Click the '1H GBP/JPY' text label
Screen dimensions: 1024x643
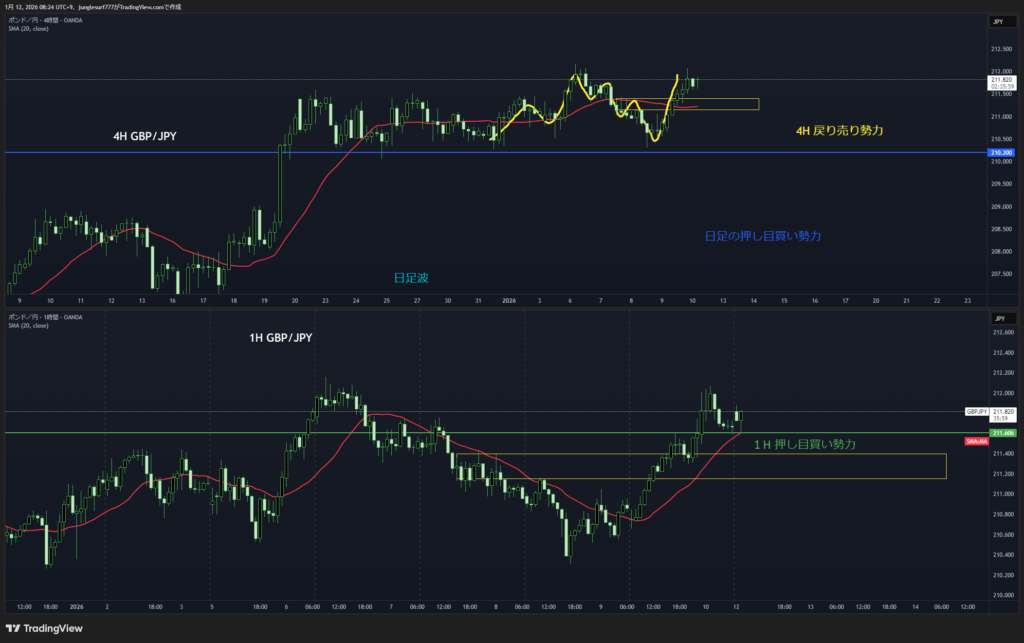click(x=280, y=338)
